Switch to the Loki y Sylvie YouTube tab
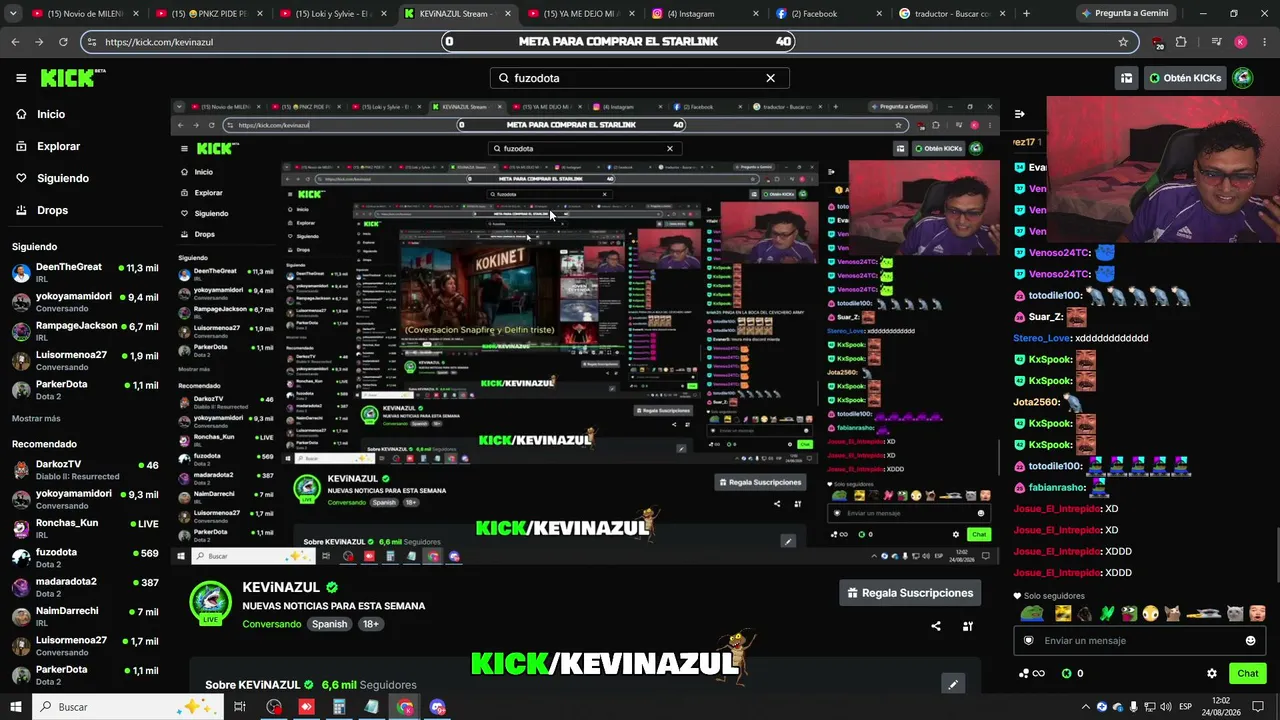The width and height of the screenshot is (1280, 720). tap(333, 14)
